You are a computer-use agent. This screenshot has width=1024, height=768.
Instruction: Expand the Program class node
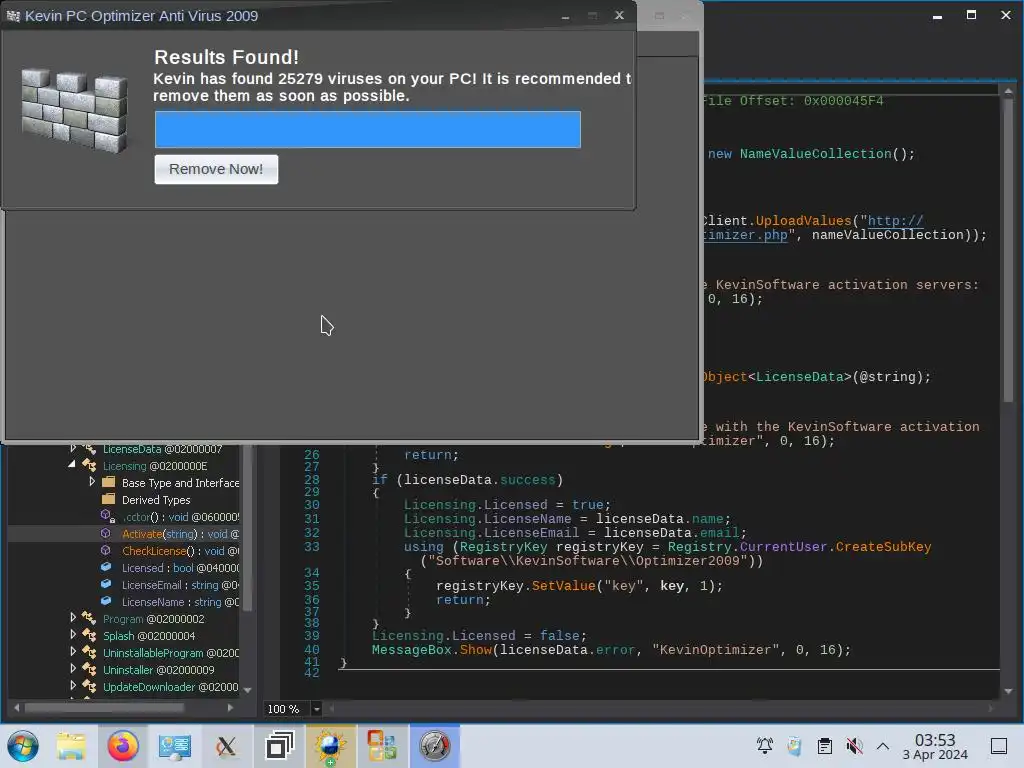coord(73,618)
